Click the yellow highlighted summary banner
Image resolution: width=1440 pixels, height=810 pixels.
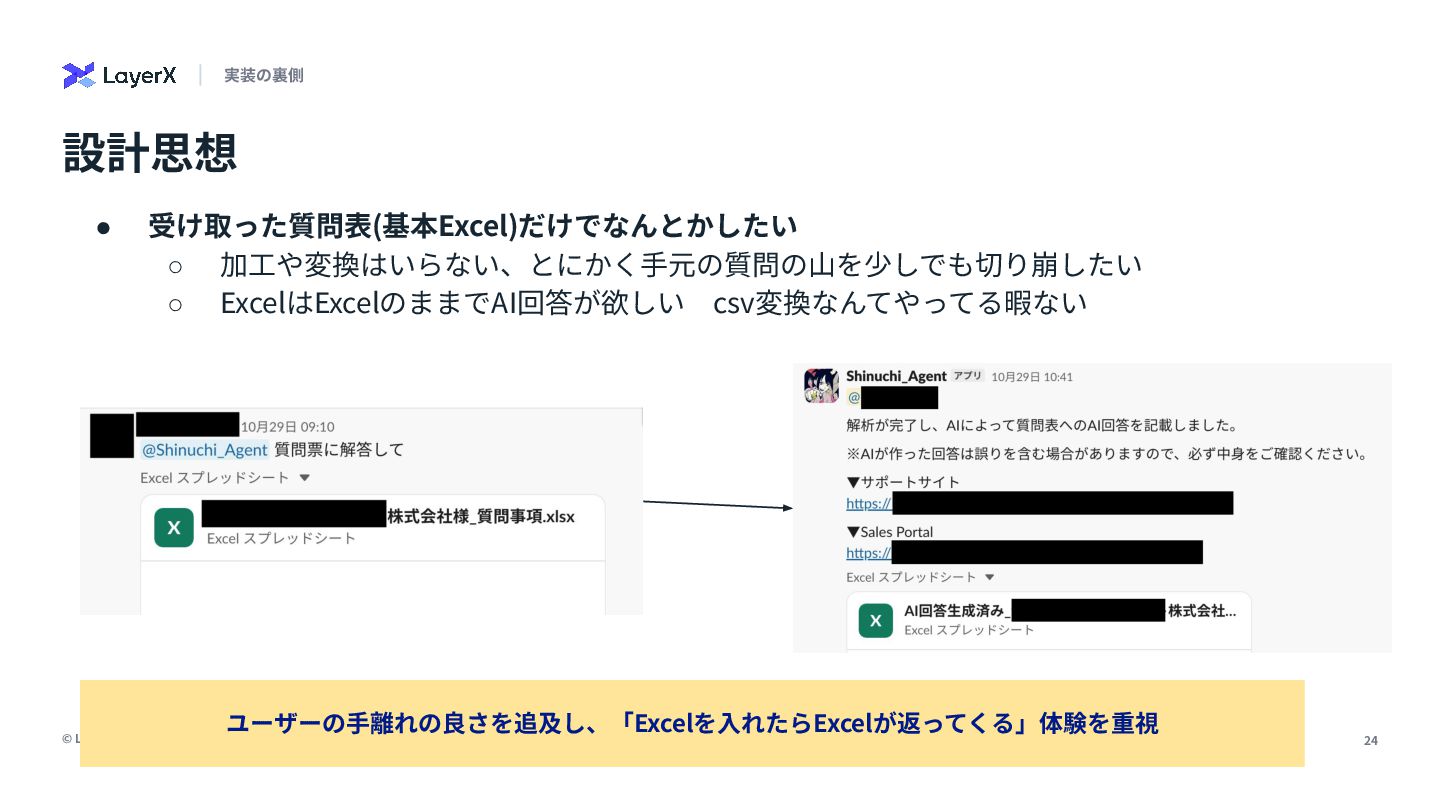click(692, 723)
